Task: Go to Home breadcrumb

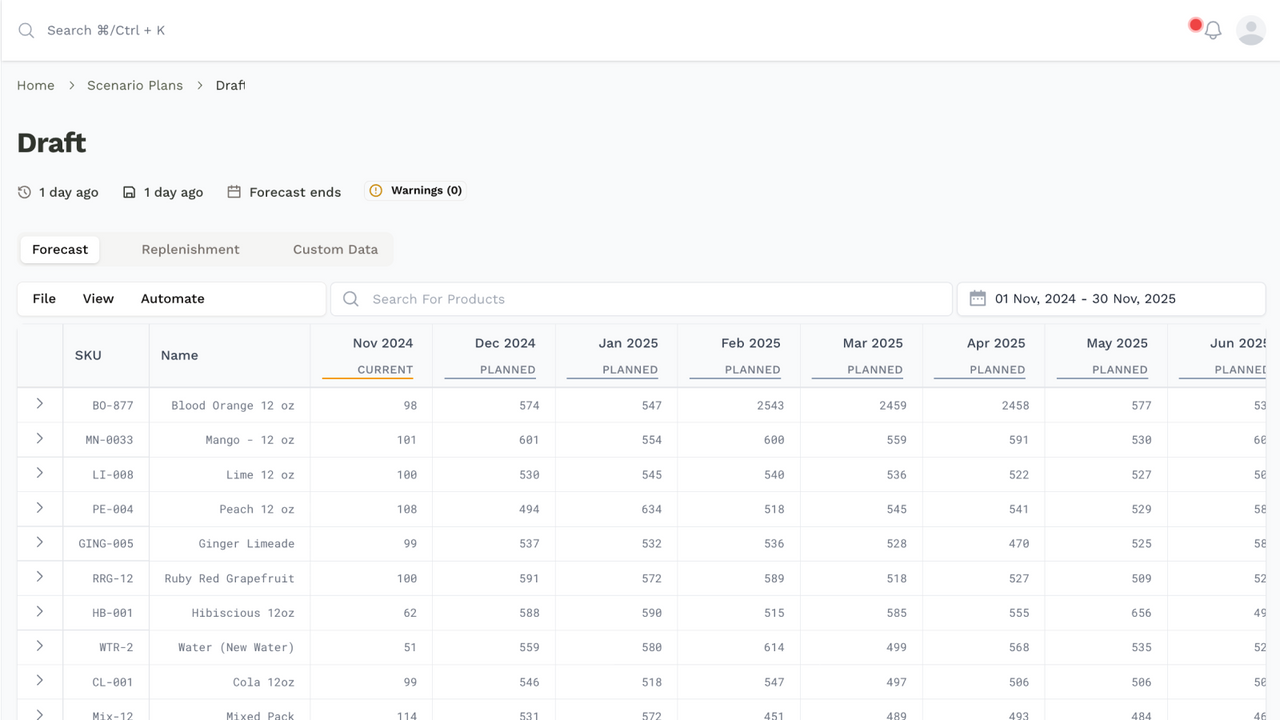Action: tap(36, 86)
